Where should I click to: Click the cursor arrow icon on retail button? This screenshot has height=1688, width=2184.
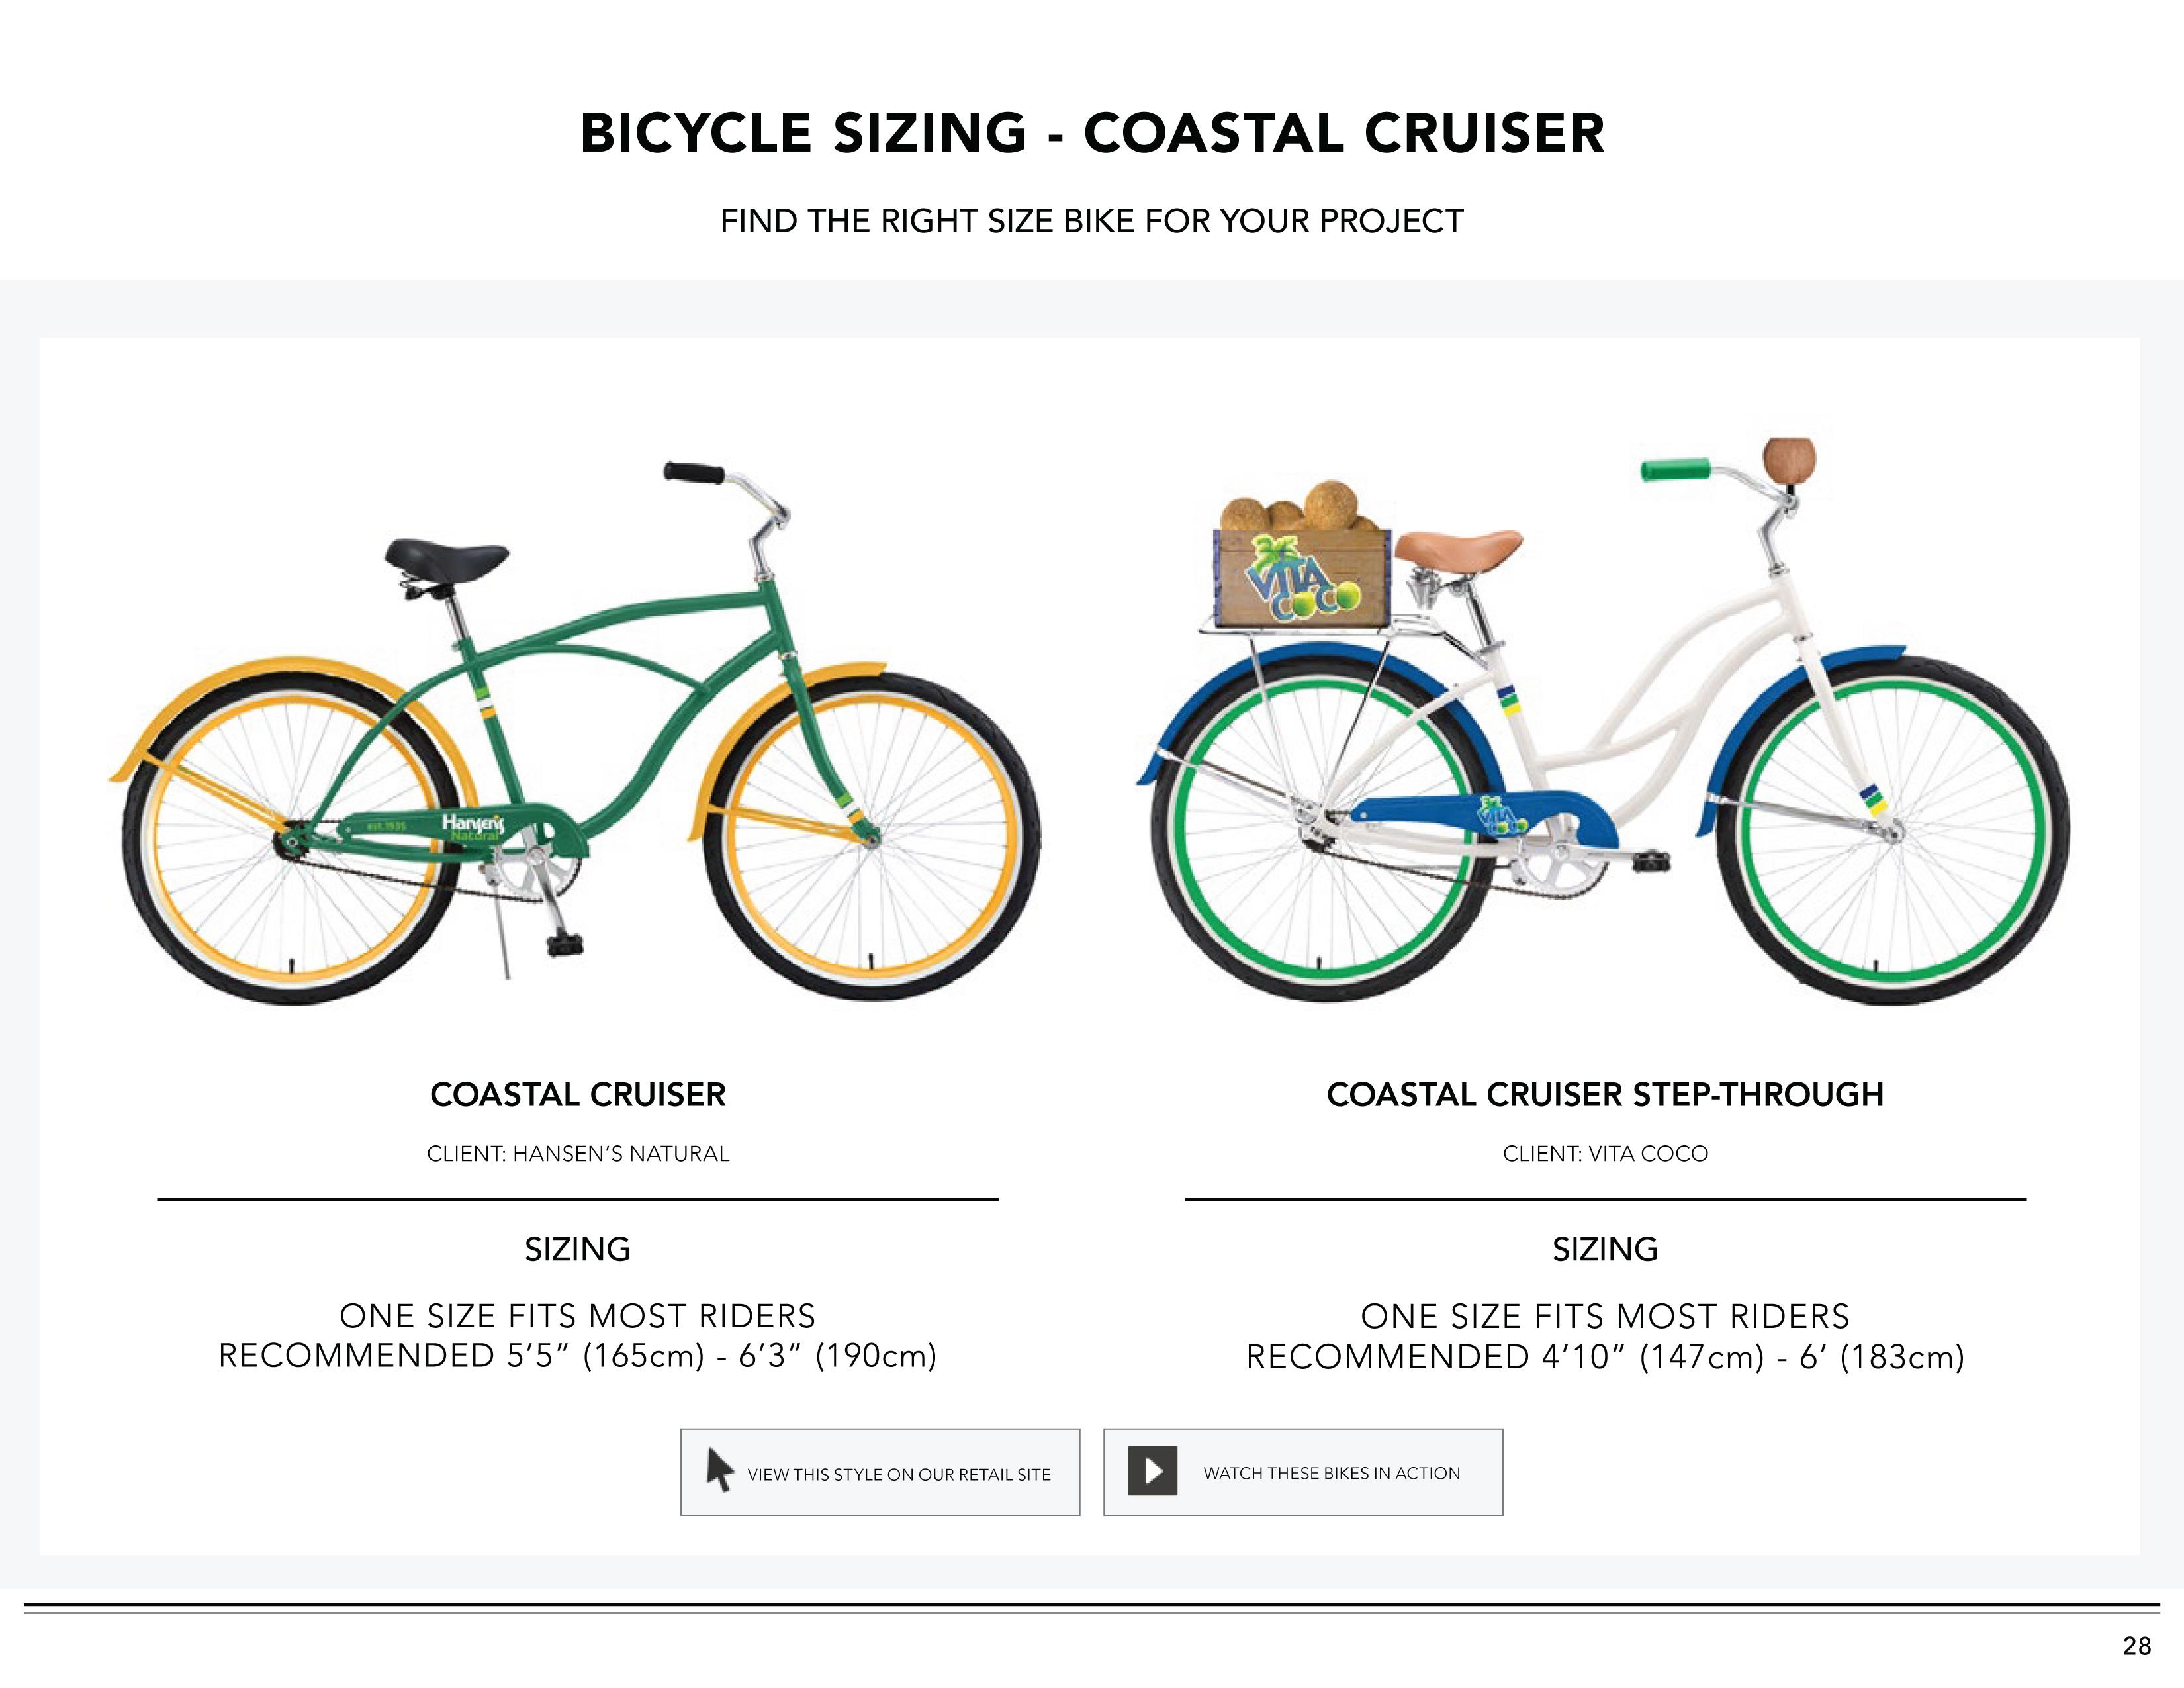(x=719, y=1470)
